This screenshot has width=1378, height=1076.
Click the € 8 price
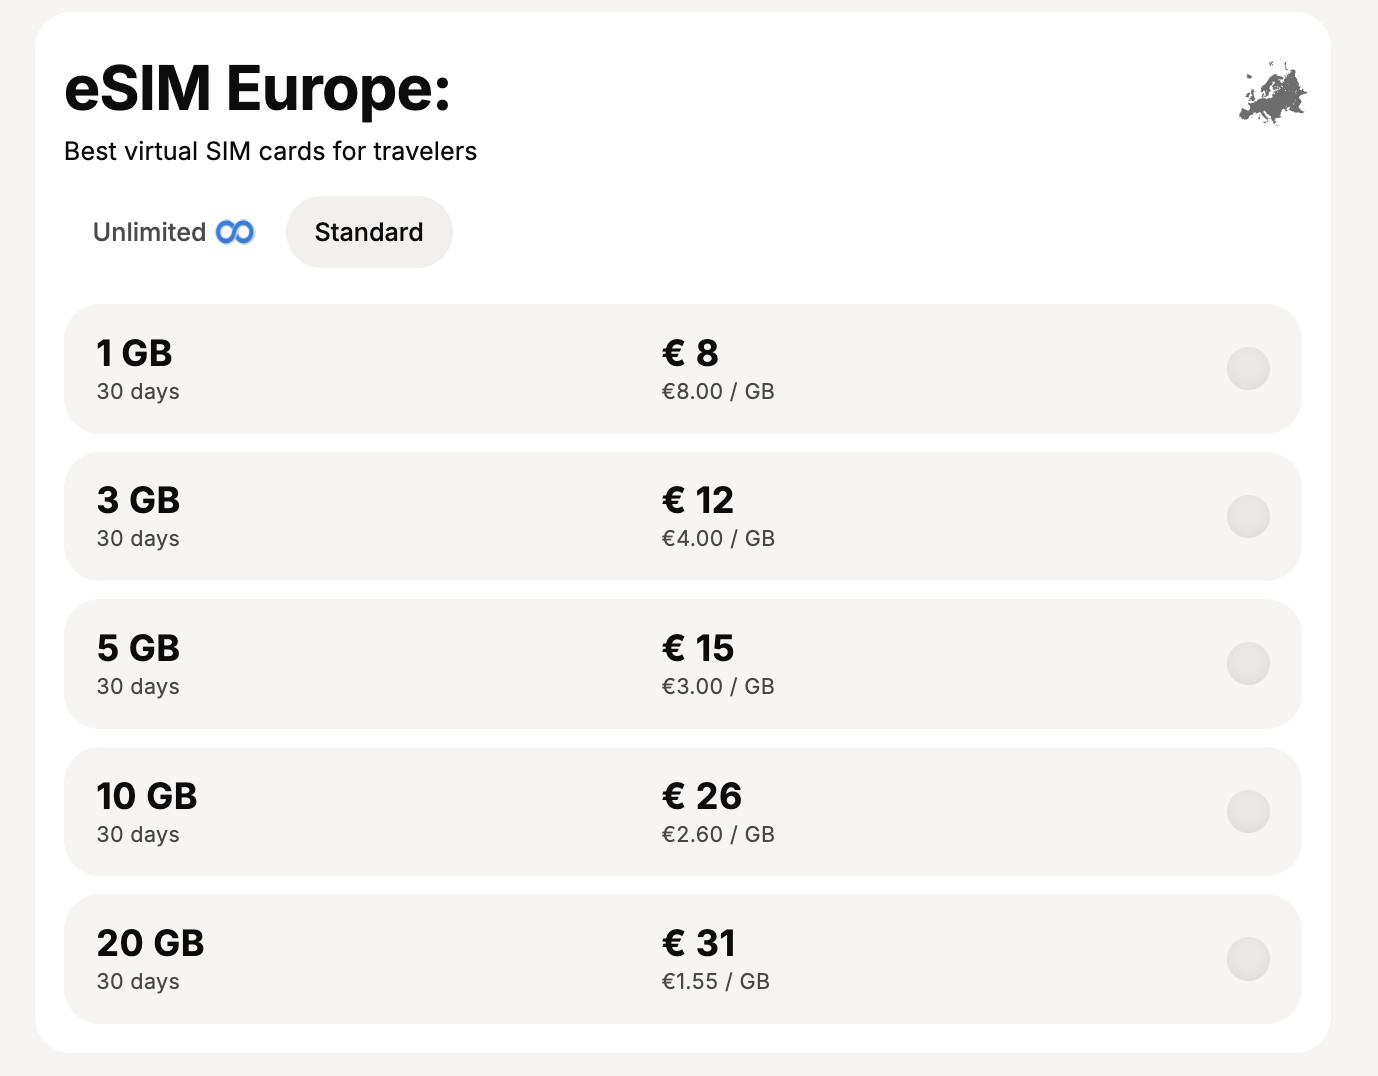(690, 353)
